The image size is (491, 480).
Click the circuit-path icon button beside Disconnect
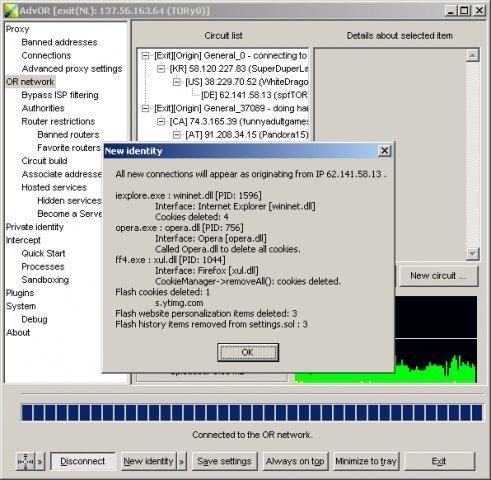(26, 462)
